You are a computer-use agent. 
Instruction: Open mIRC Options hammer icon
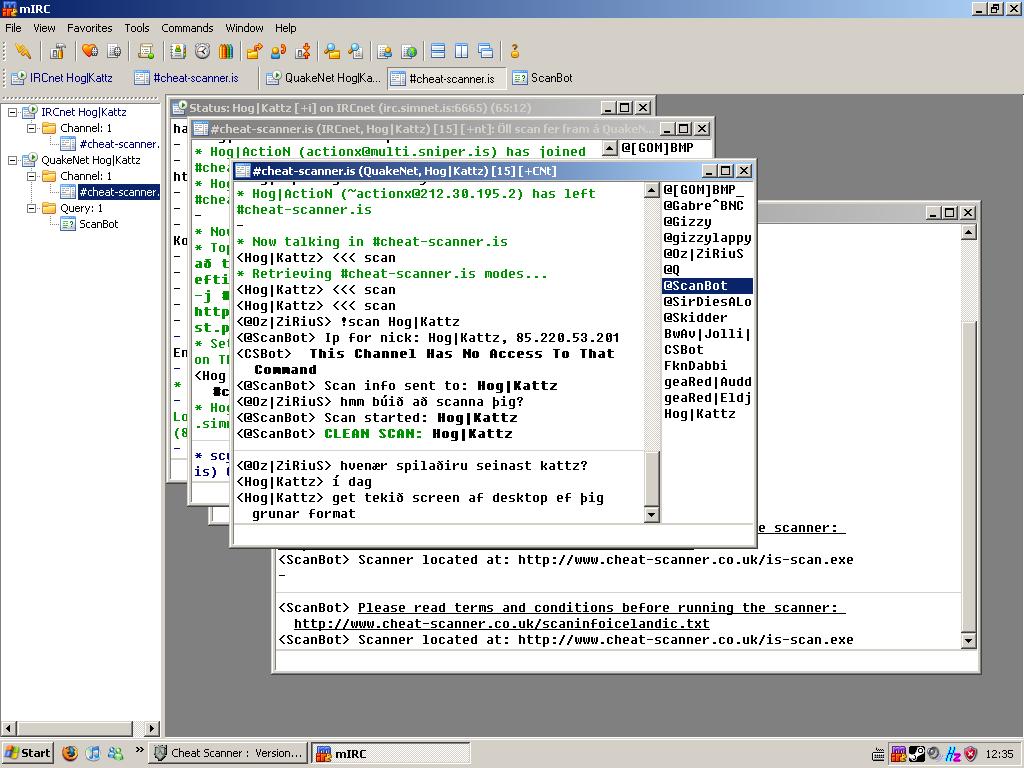tap(57, 51)
